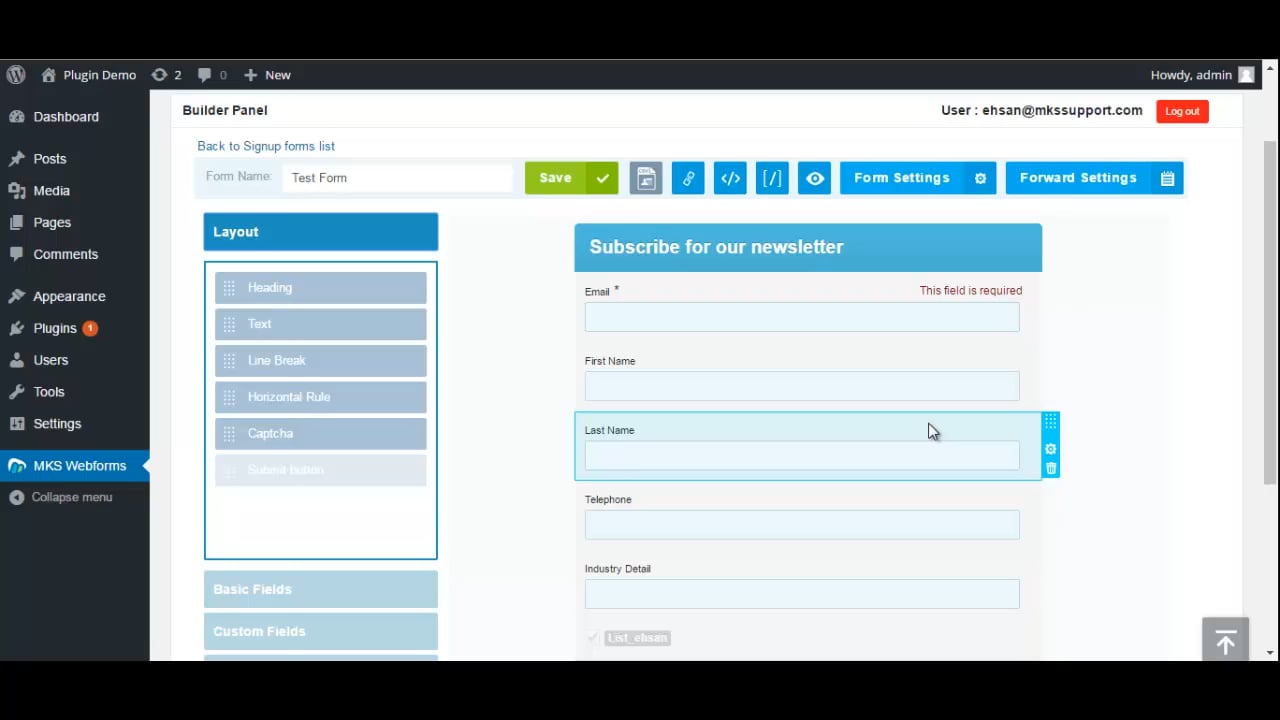Open the WordPress logo menu
The image size is (1280, 720).
16,75
